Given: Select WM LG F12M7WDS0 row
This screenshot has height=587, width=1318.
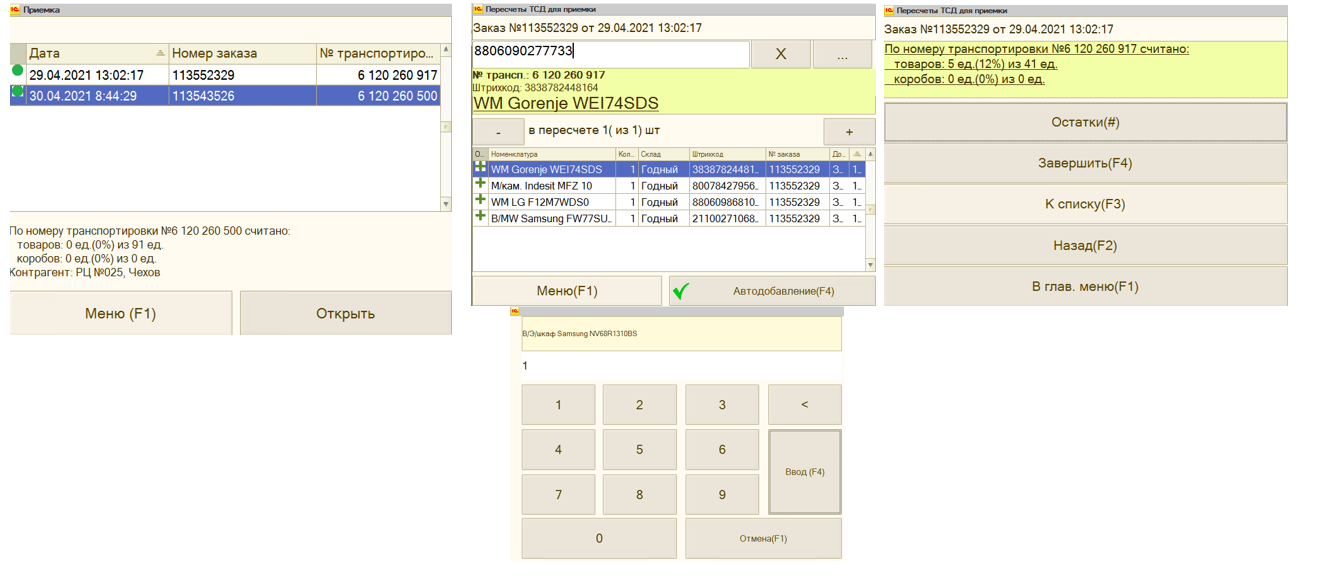Looking at the screenshot, I should [668, 202].
